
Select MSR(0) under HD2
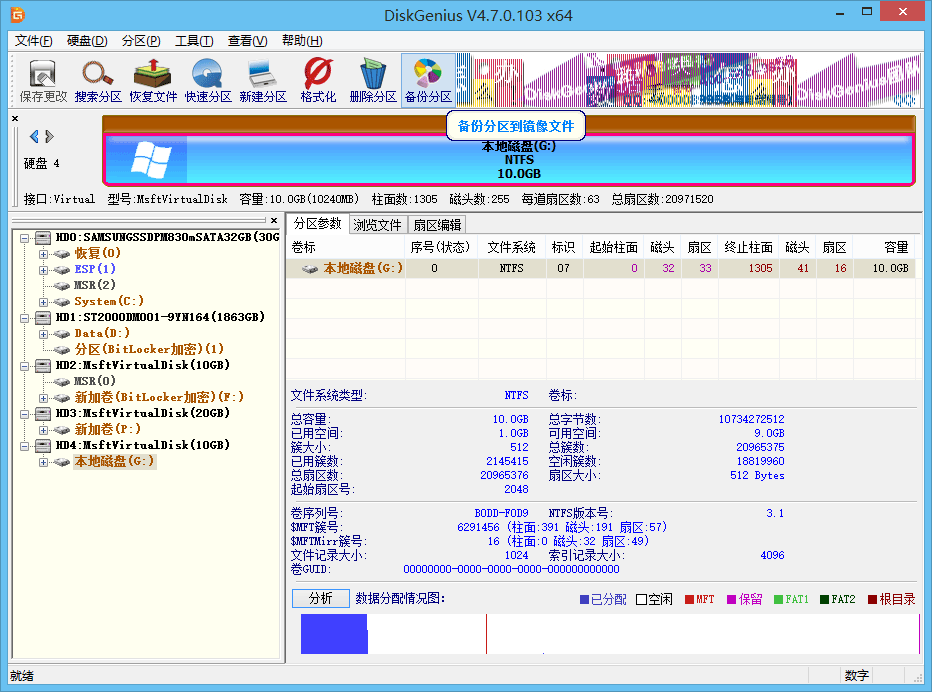(95, 382)
